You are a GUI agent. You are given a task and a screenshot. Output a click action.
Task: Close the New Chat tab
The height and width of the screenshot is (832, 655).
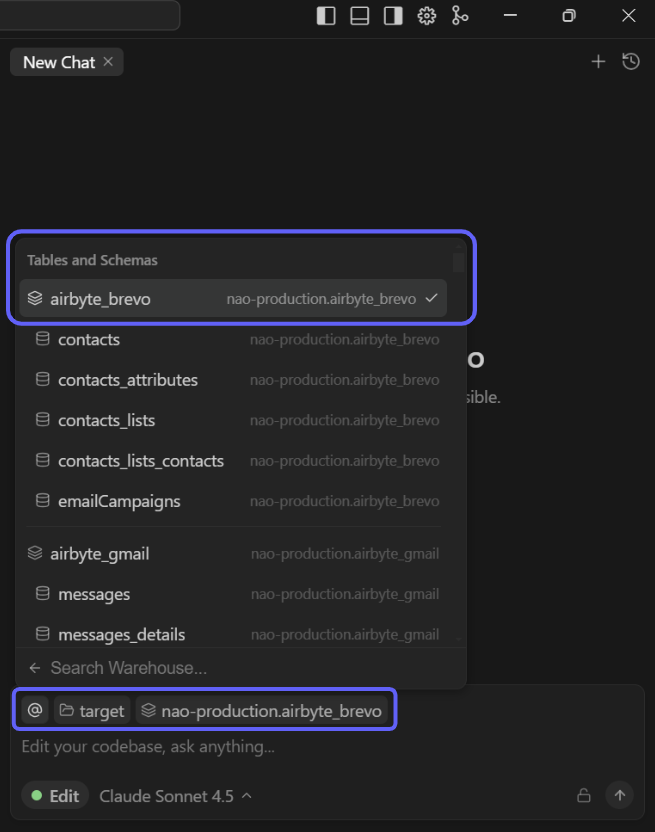click(x=108, y=62)
